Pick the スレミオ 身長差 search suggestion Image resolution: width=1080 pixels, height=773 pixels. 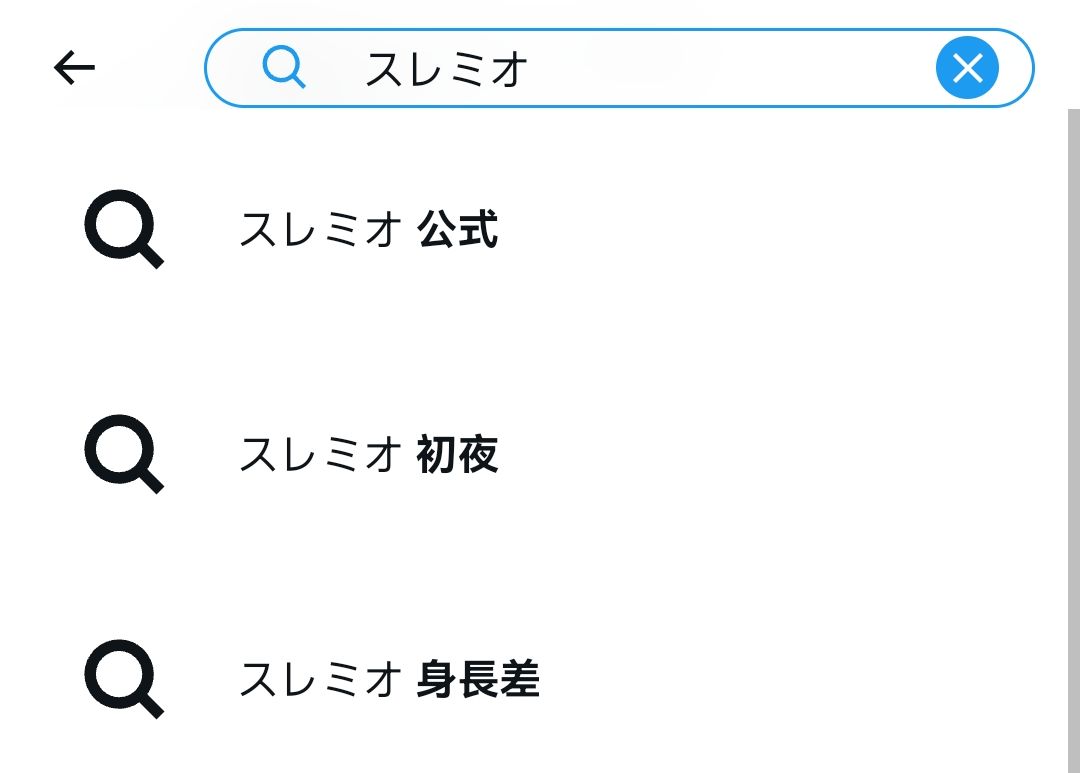pos(389,680)
